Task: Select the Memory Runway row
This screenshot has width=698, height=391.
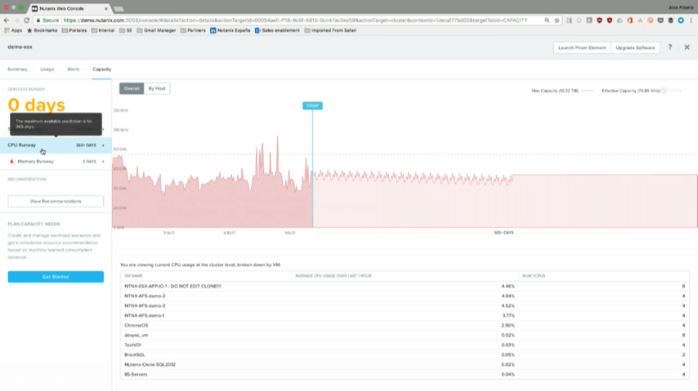Action: point(56,162)
